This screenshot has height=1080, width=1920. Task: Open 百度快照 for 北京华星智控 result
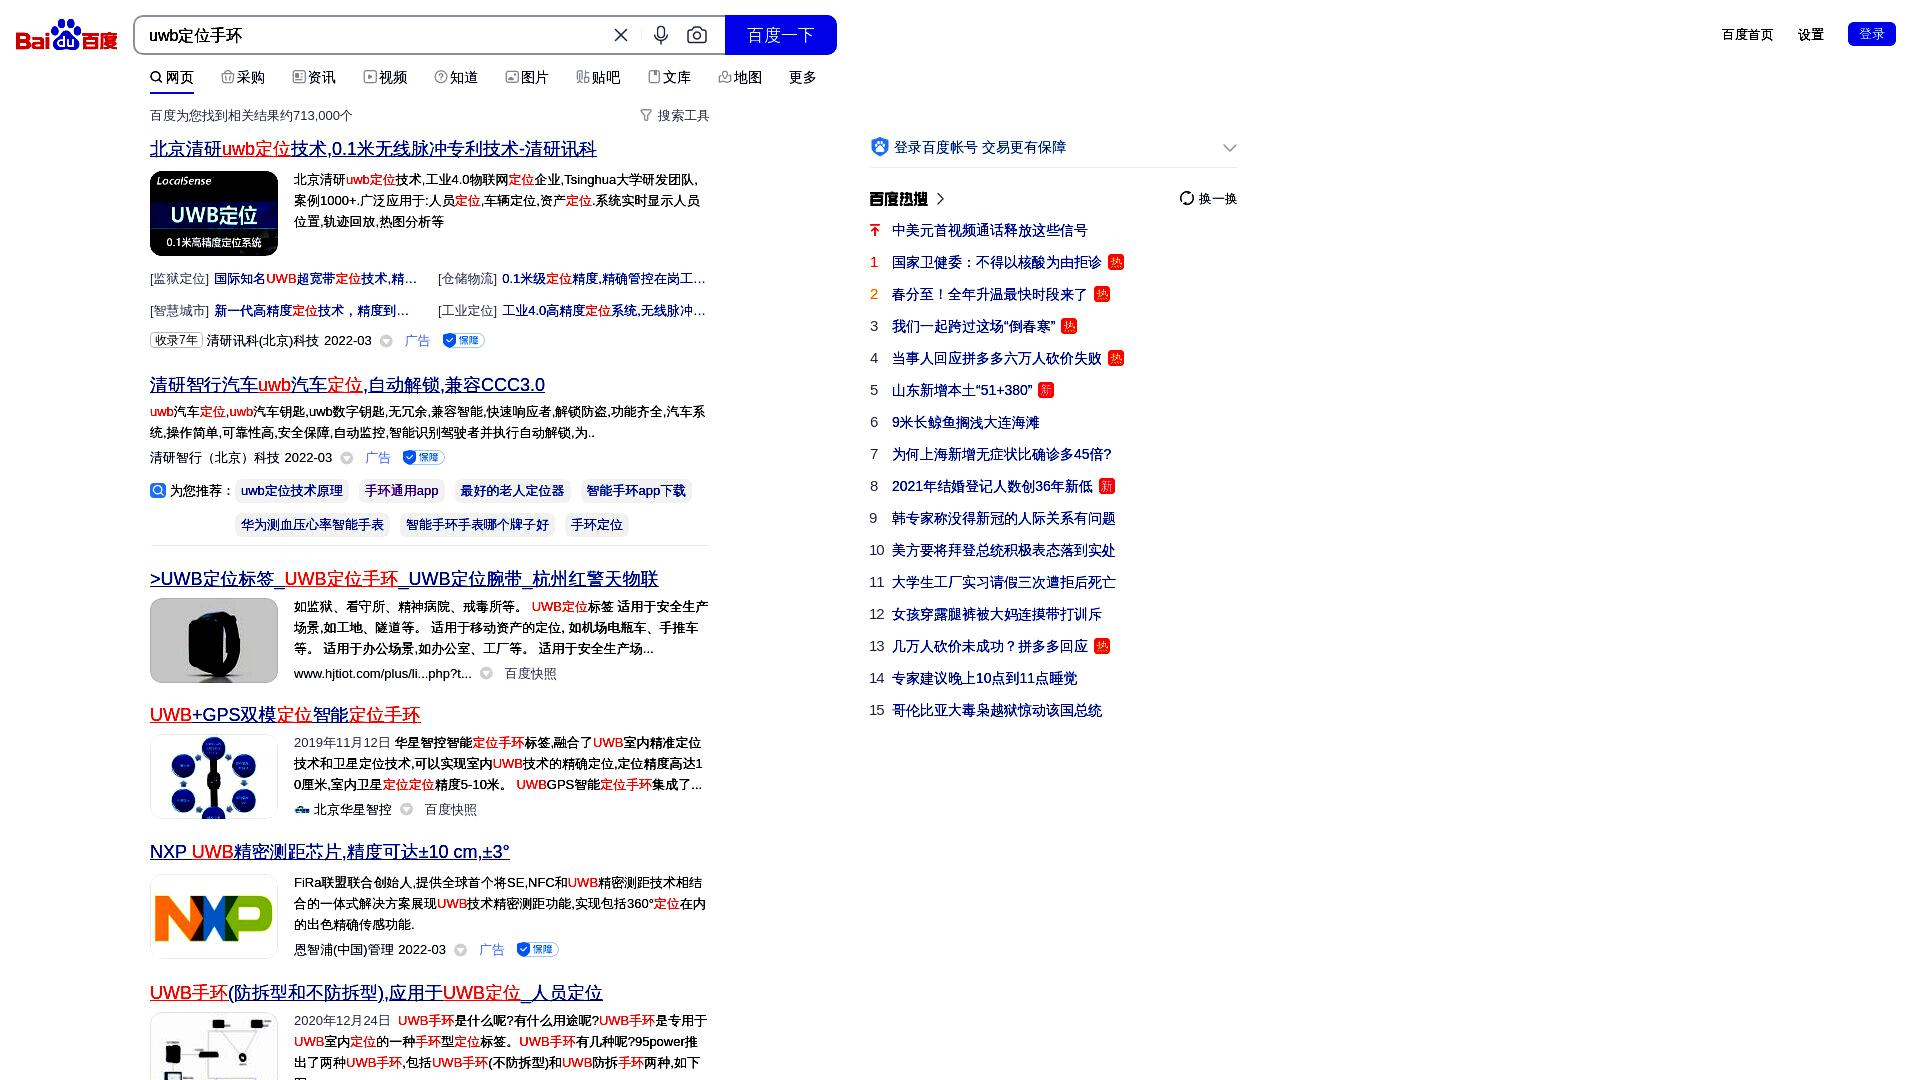coord(450,810)
